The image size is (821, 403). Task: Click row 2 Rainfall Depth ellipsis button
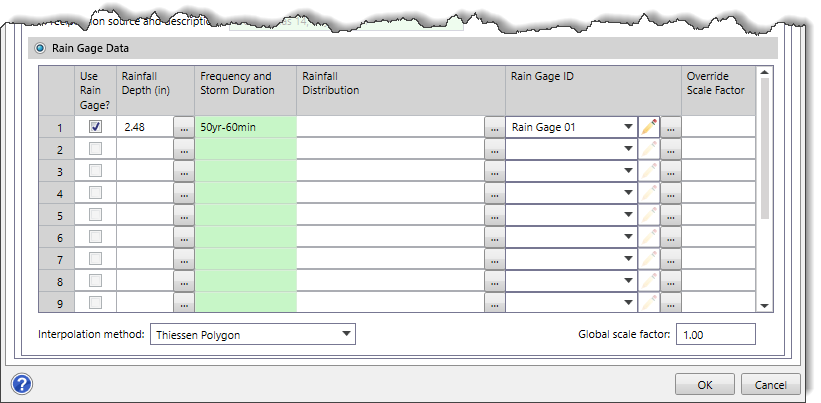[x=183, y=149]
